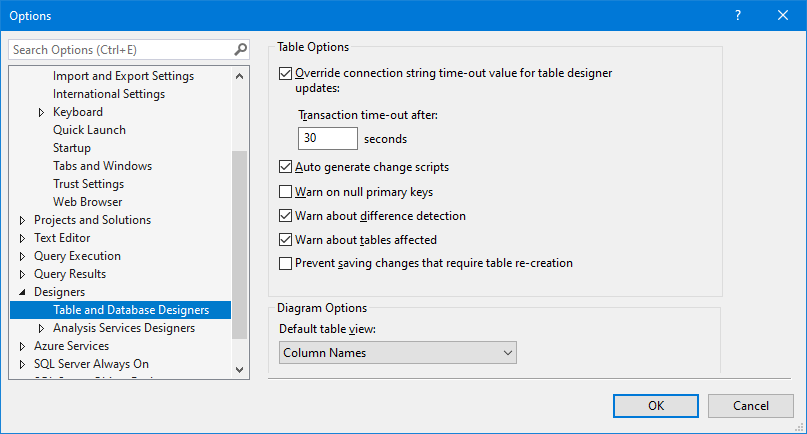Toggle Override connection string time-out checkbox
This screenshot has width=807, height=434.
[x=286, y=73]
